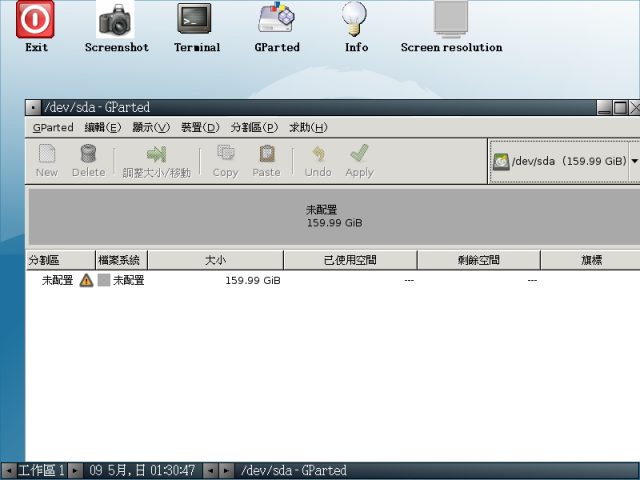The width and height of the screenshot is (640, 480).
Task: Focus the /dev/sda - GParted taskbar entry
Action: click(x=437, y=470)
